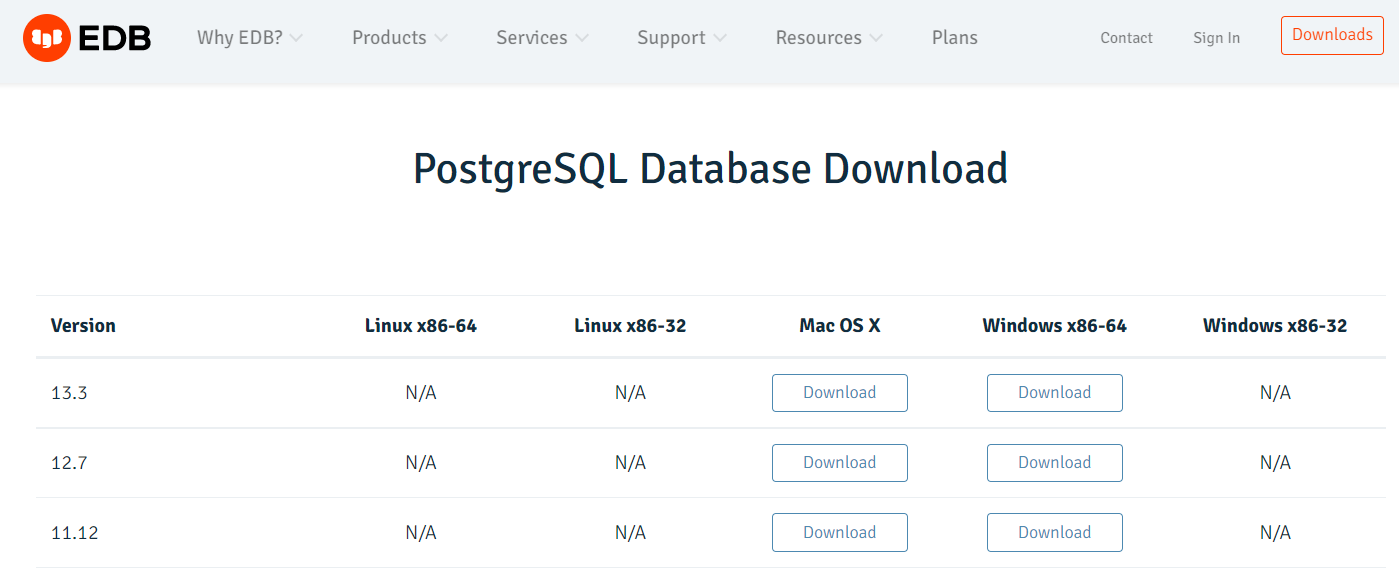The height and width of the screenshot is (577, 1399).
Task: Download PostgreSQL 12.7 for Windows x86-64
Action: (x=1054, y=462)
